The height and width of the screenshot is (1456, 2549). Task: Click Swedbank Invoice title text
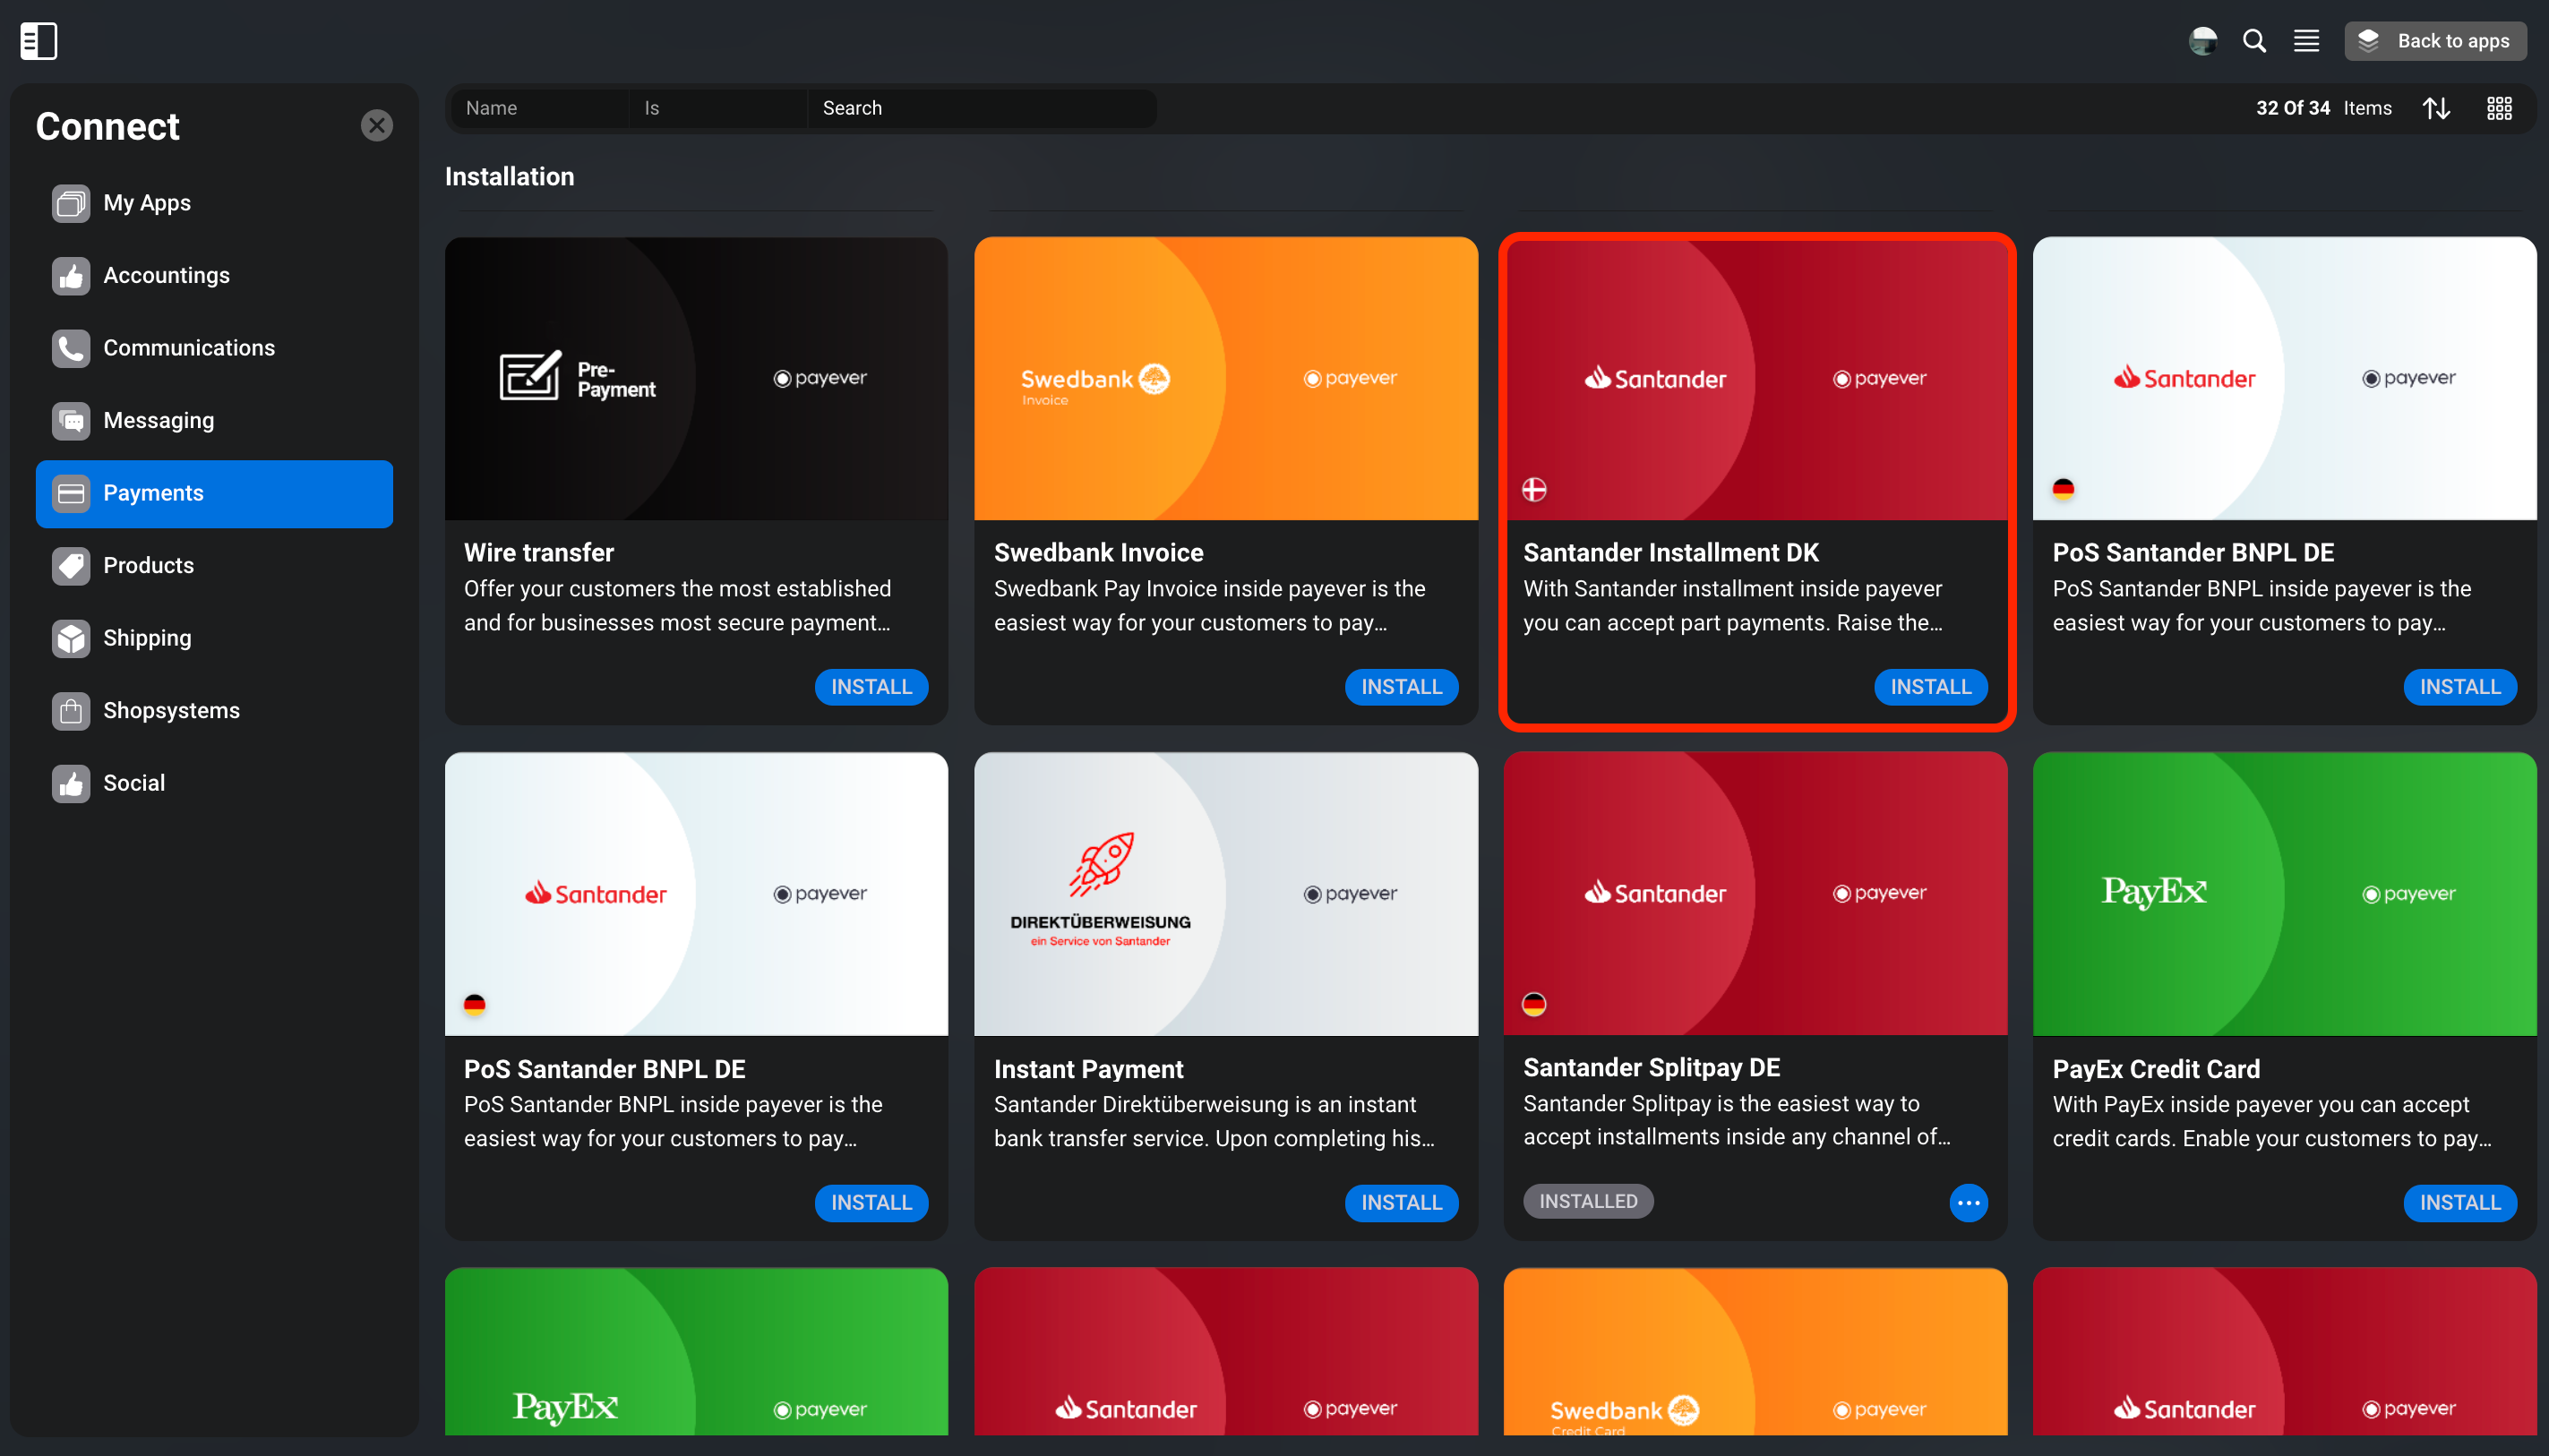[x=1098, y=552]
